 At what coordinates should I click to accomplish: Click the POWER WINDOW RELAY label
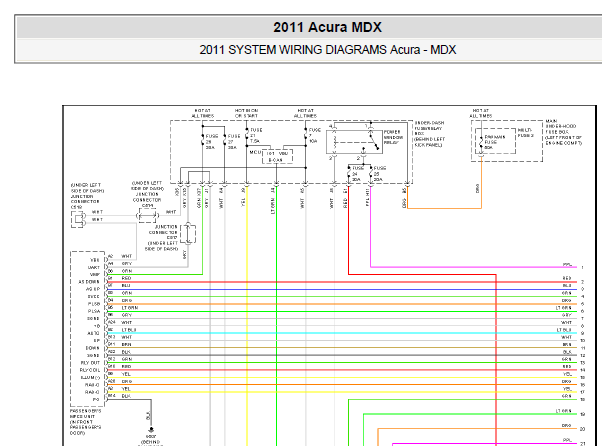click(x=394, y=137)
